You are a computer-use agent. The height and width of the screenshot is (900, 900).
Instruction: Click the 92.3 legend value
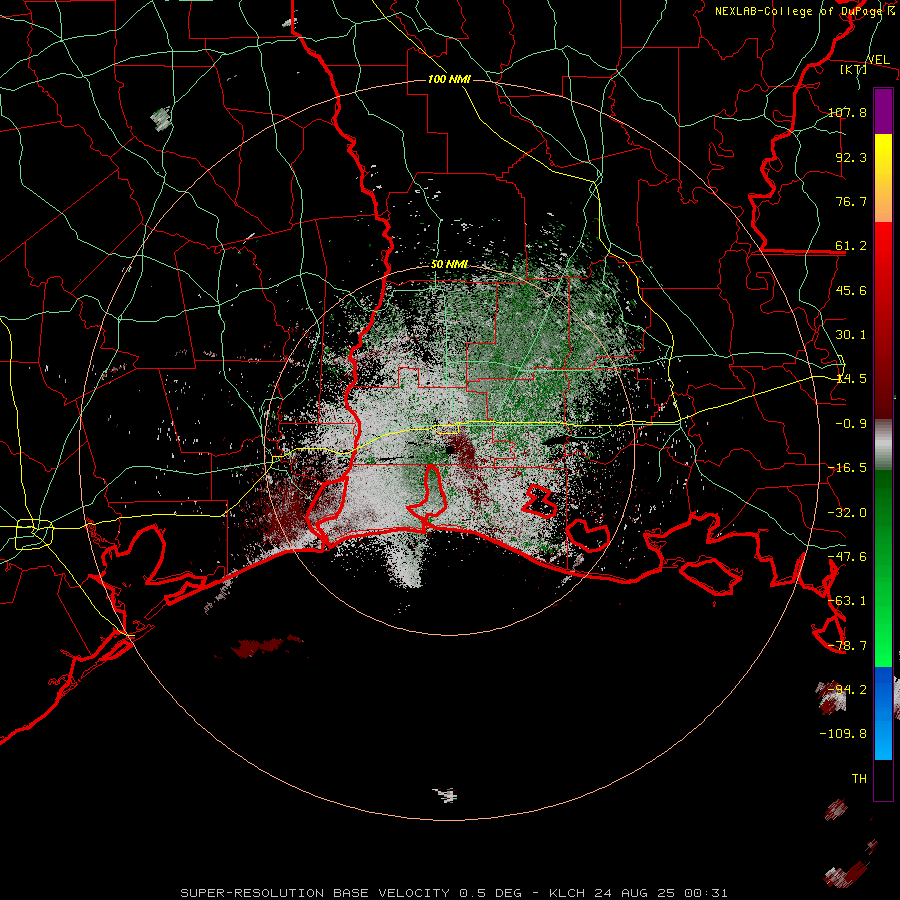coord(851,157)
